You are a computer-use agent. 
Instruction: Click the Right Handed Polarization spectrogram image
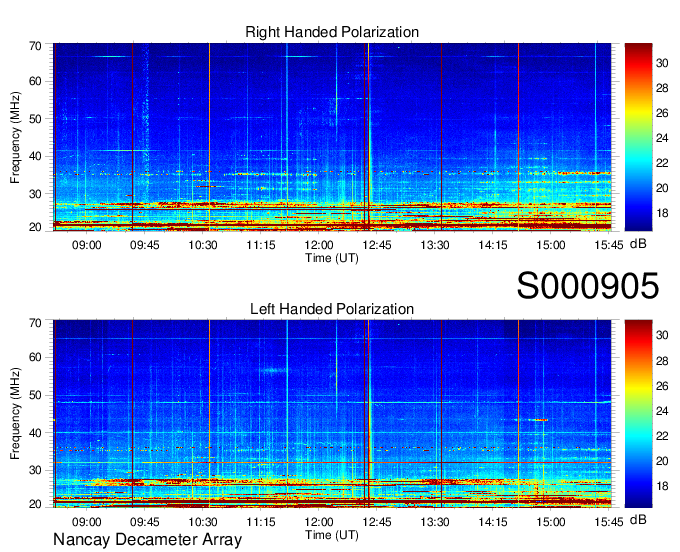pos(332,137)
